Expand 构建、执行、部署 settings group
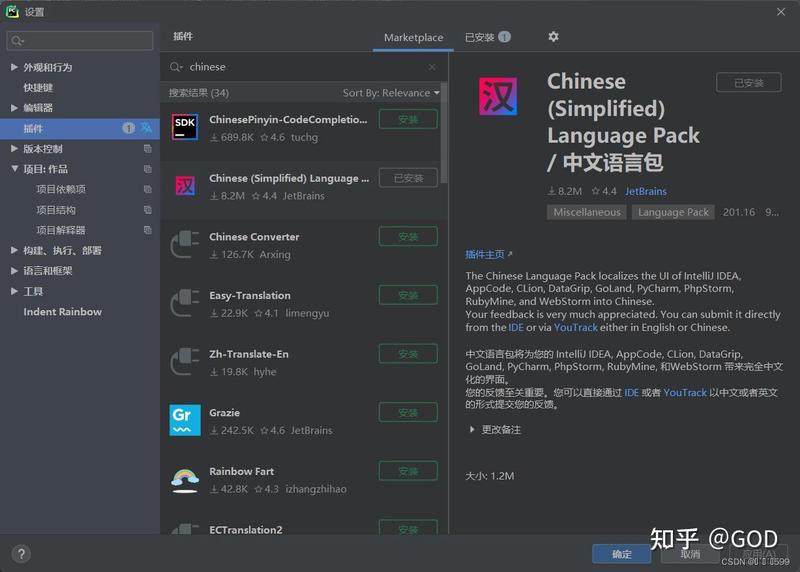Image resolution: width=800 pixels, height=572 pixels. (x=14, y=250)
